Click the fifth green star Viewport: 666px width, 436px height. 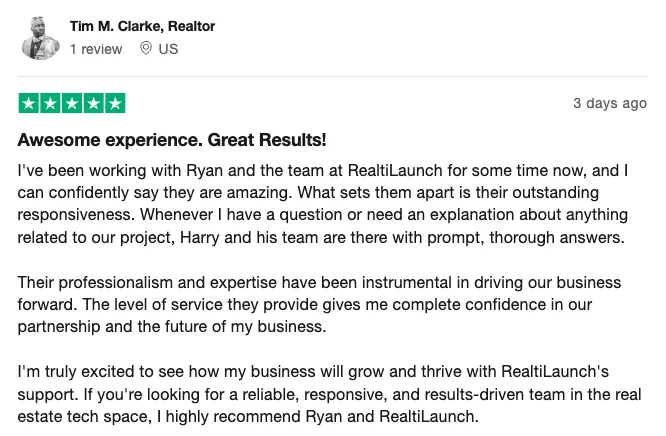pos(115,103)
